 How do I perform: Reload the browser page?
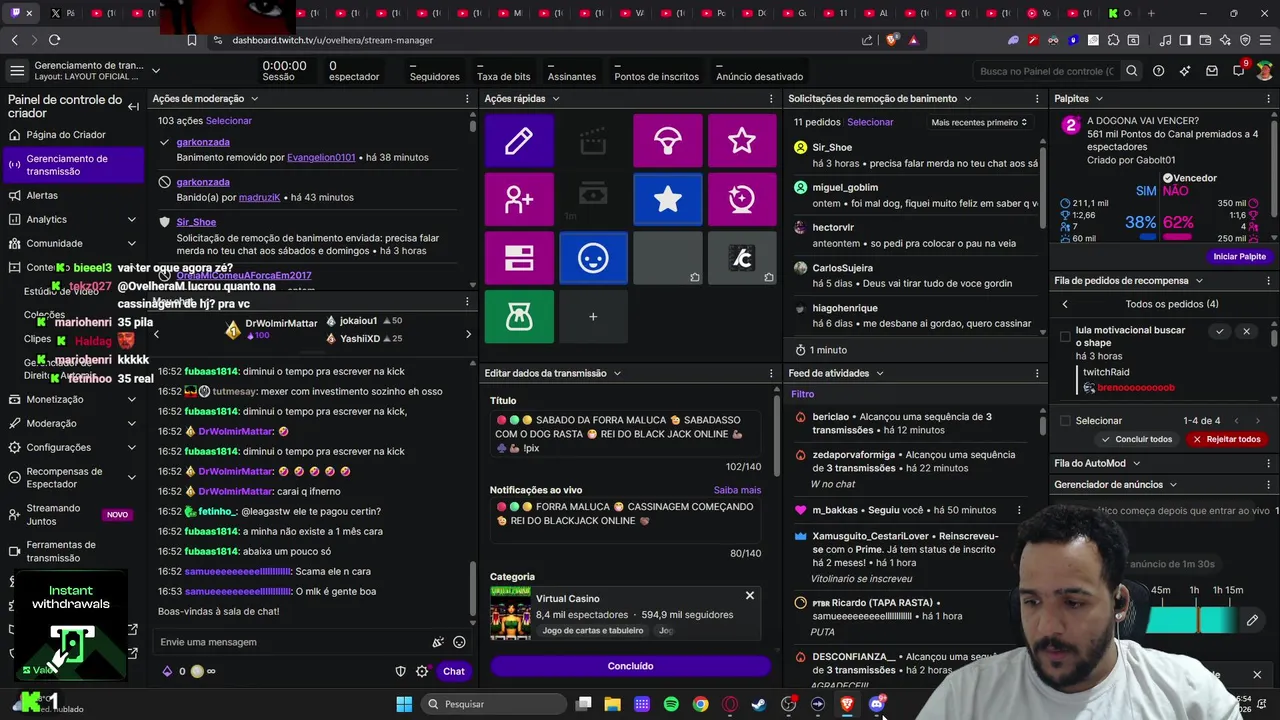click(54, 40)
